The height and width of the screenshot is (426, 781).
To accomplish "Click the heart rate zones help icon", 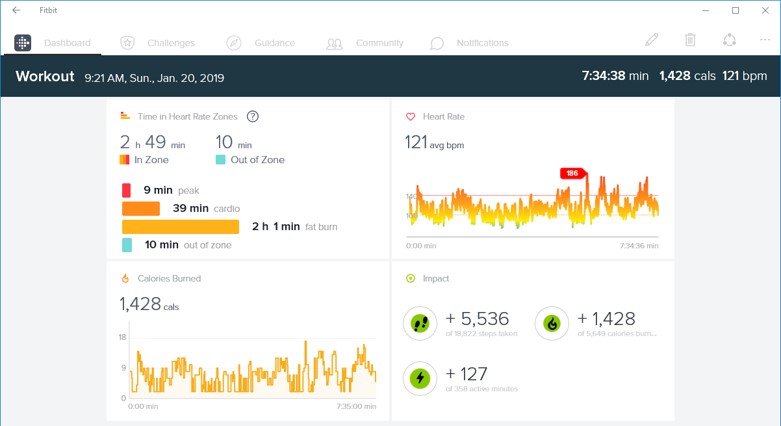I will click(253, 116).
